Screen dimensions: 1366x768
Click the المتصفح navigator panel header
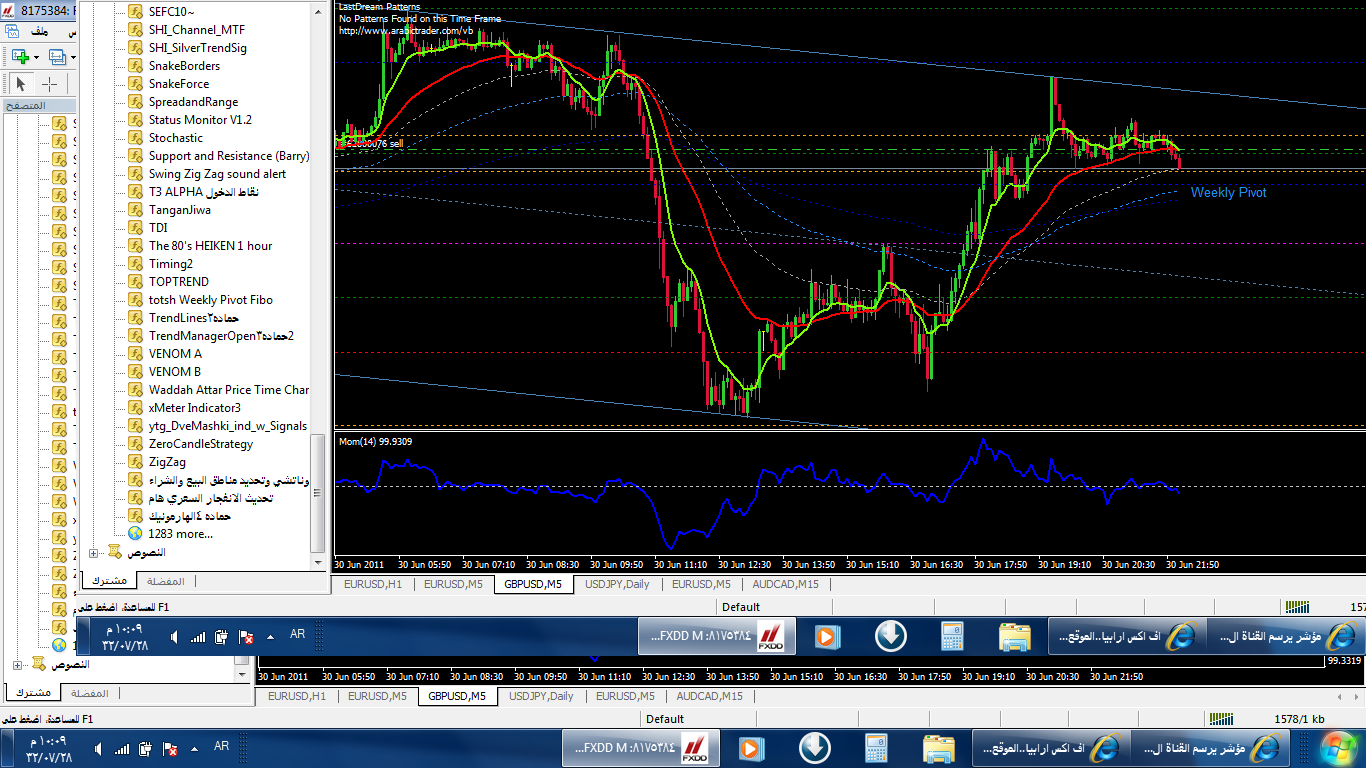pos(39,105)
